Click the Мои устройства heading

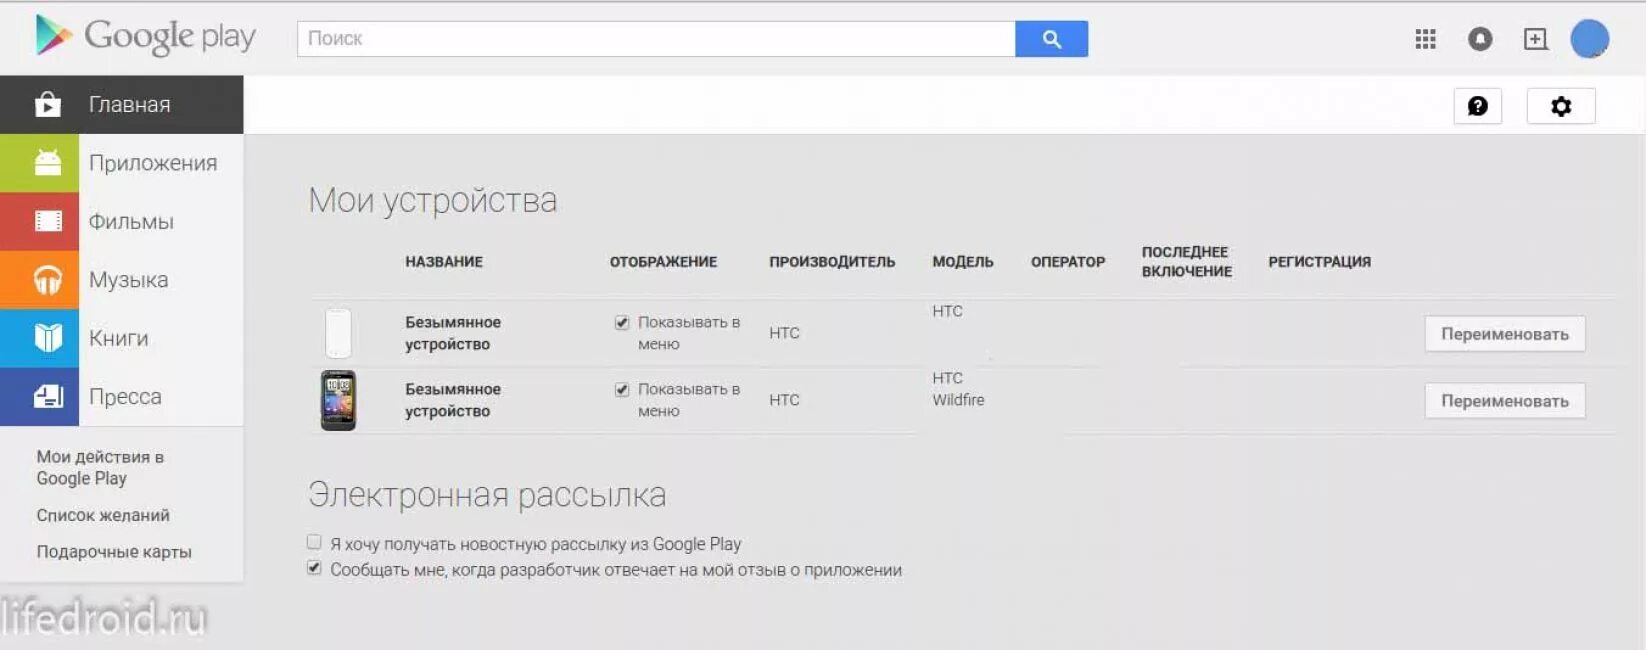tap(433, 201)
